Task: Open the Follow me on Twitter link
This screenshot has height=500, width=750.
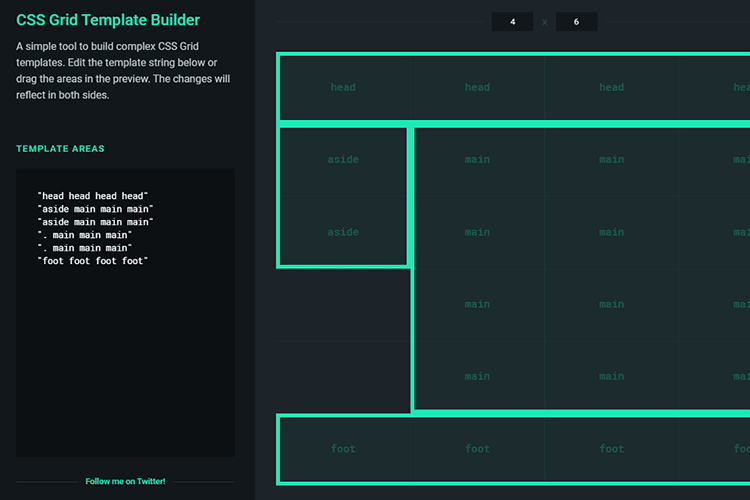Action: (x=125, y=481)
